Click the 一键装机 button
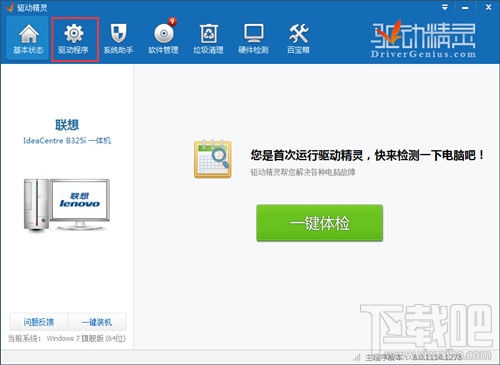 [x=97, y=322]
